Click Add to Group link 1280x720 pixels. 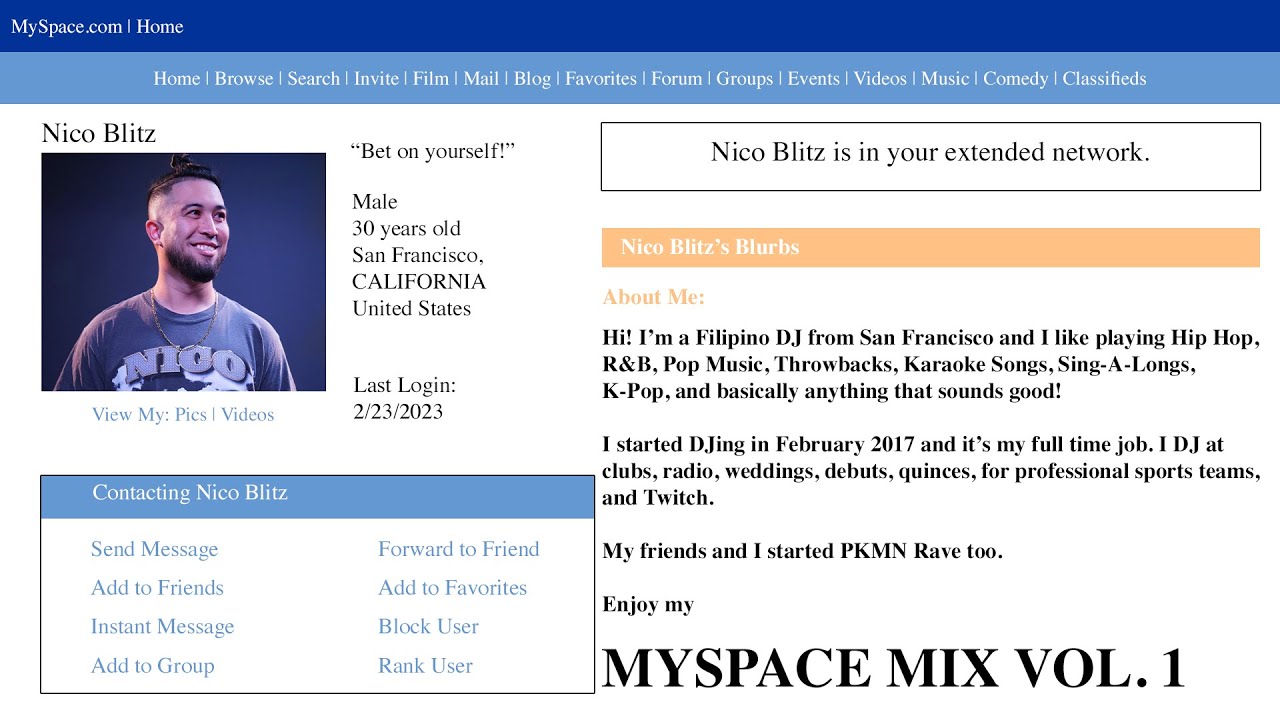153,666
